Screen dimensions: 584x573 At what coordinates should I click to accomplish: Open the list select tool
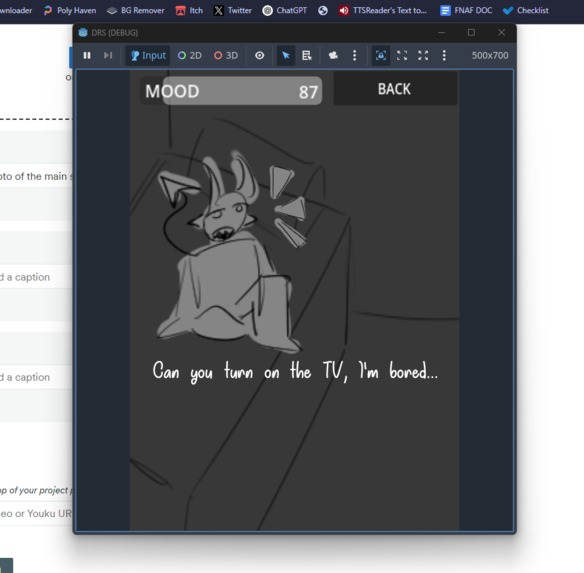307,56
